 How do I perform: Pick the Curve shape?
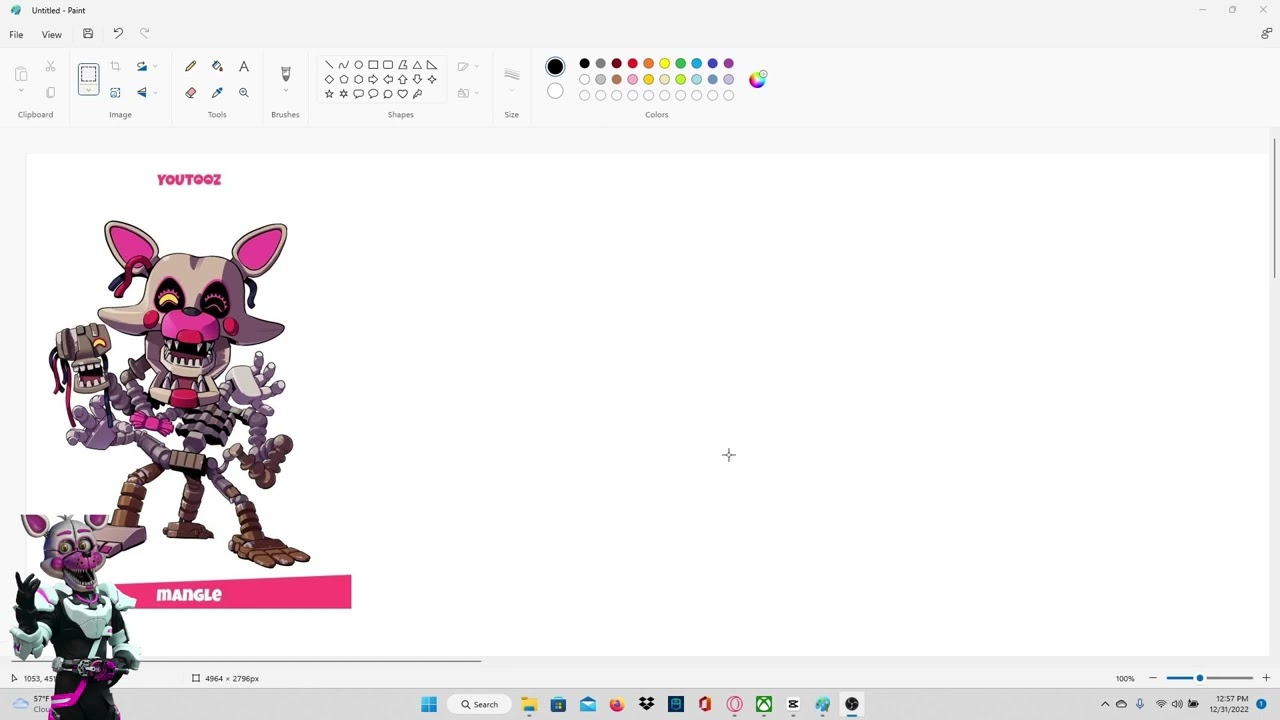pos(343,65)
